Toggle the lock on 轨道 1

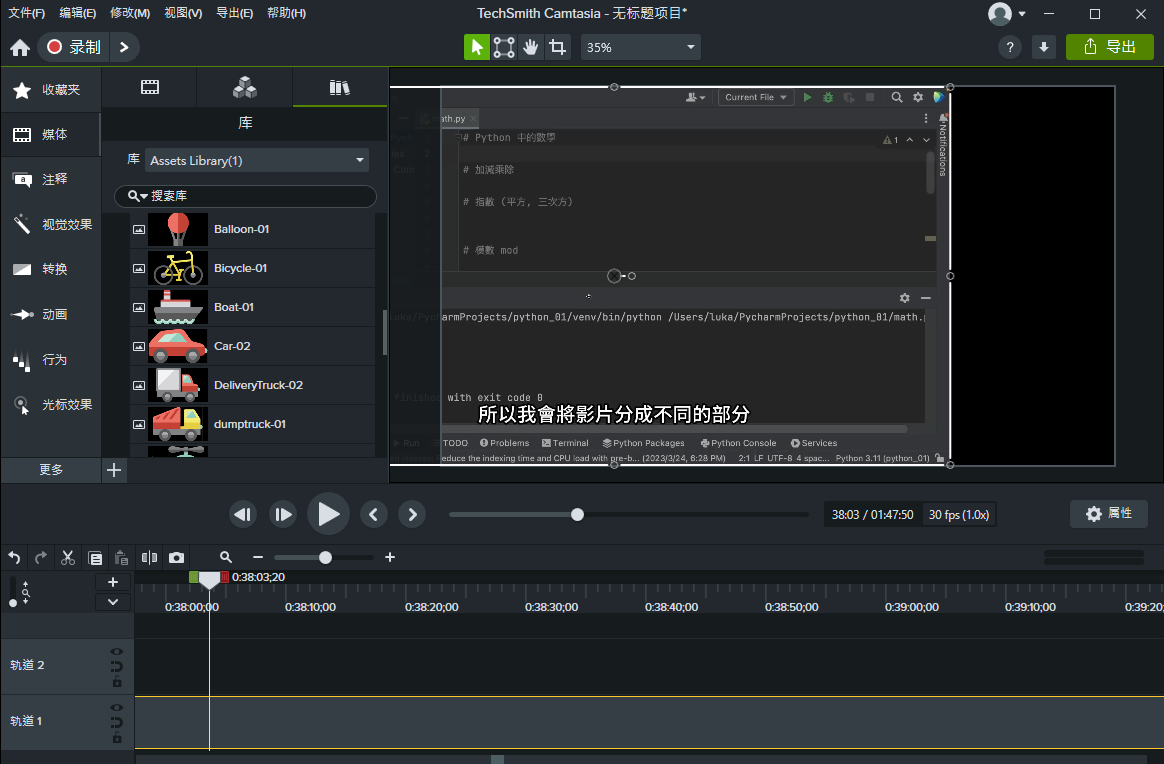(116, 738)
